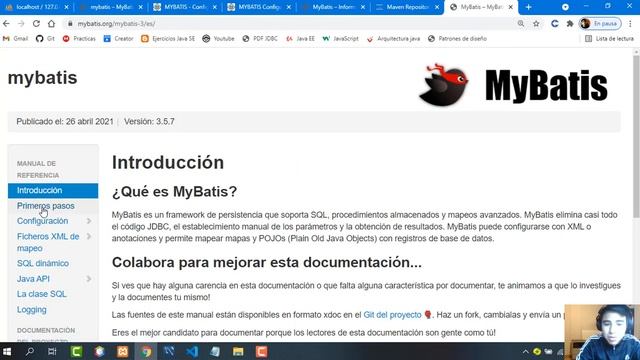Open the Youtube bookmark
640x360 pixels.
(x=218, y=39)
